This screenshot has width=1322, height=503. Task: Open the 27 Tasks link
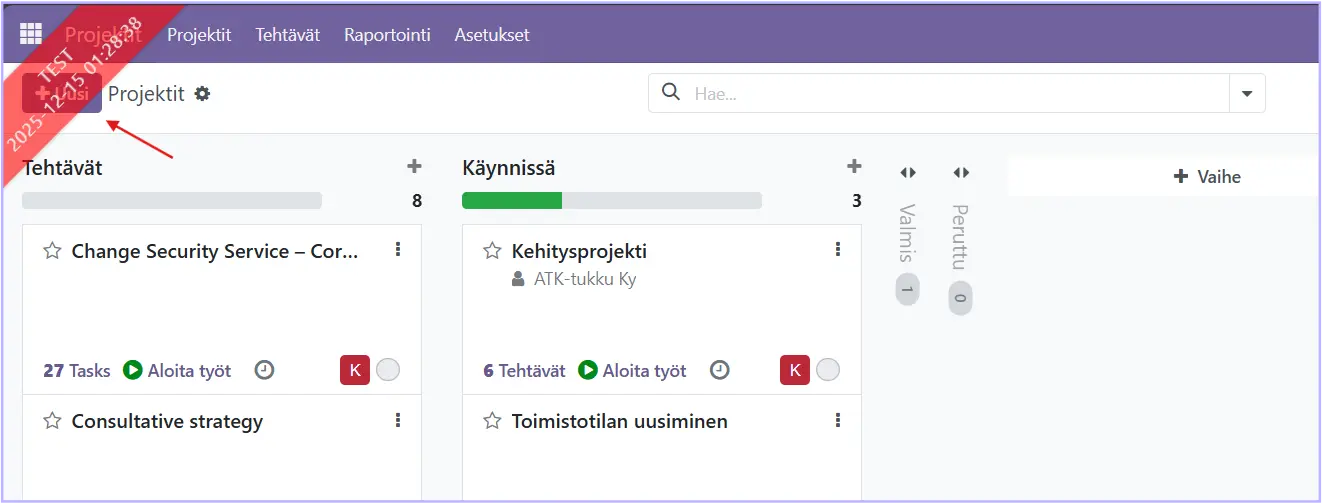point(77,371)
